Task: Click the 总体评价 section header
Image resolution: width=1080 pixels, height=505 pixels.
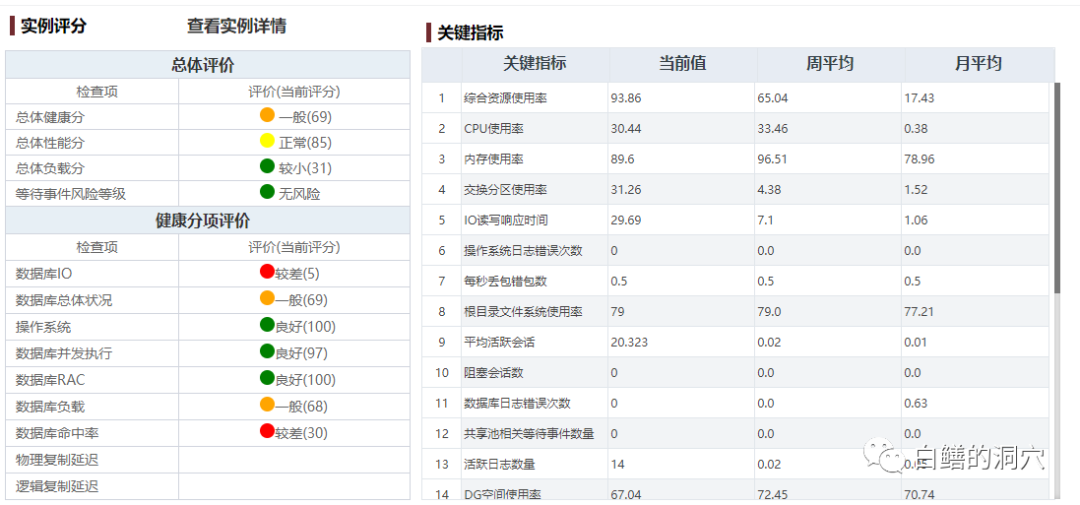Action: 202,65
